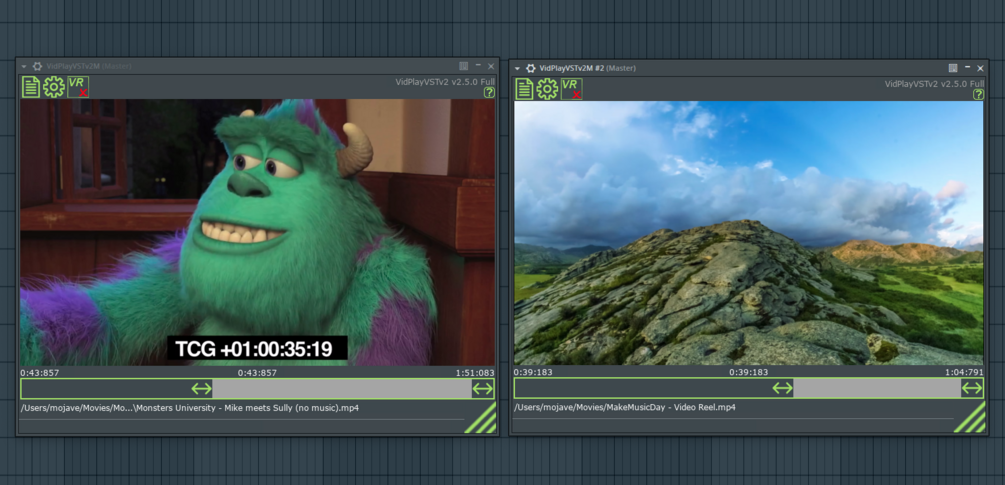The width and height of the screenshot is (1005, 485).
Task: Click end range handle in Monsters University timeline
Action: pos(482,389)
